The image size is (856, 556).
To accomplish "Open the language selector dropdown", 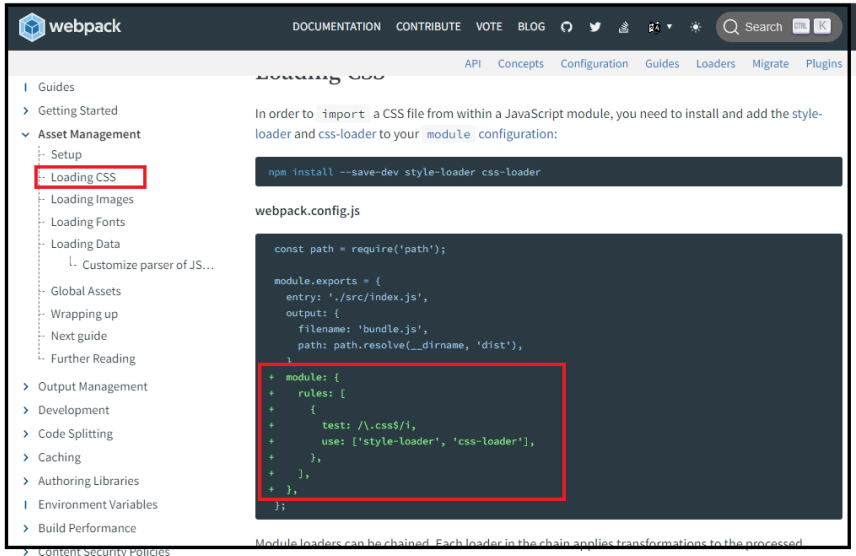I will [x=659, y=27].
